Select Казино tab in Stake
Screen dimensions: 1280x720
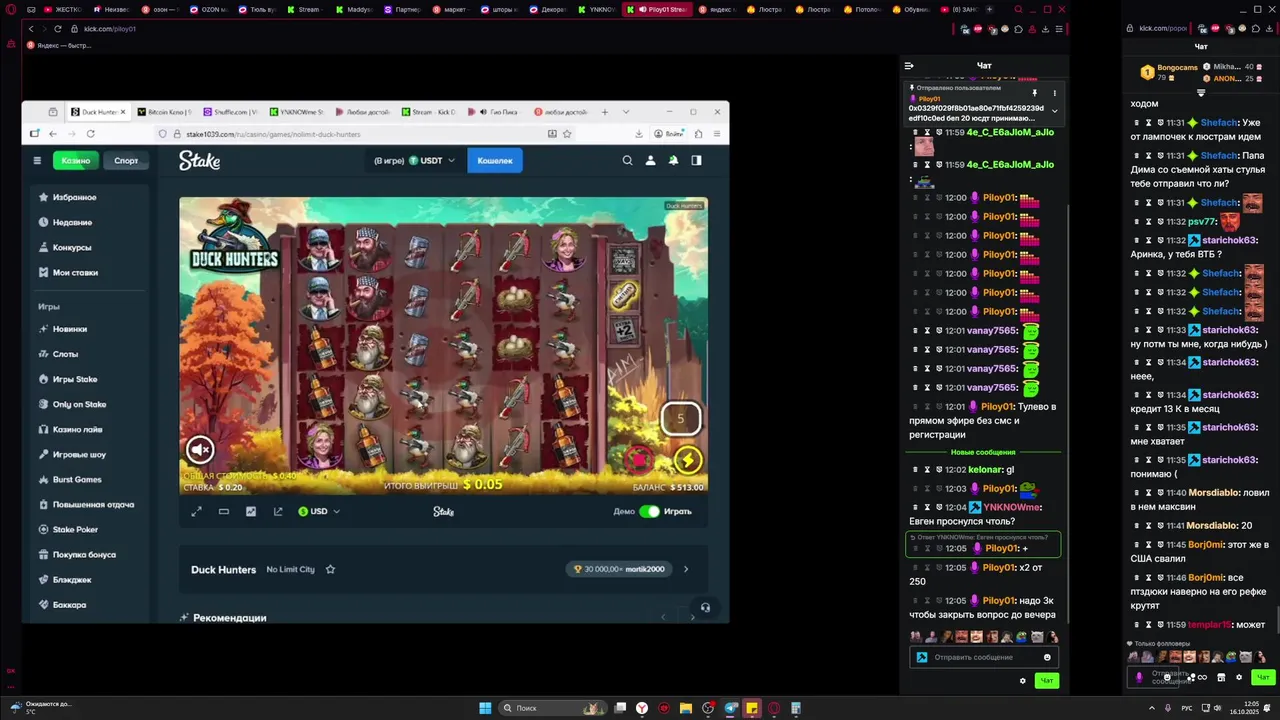76,160
